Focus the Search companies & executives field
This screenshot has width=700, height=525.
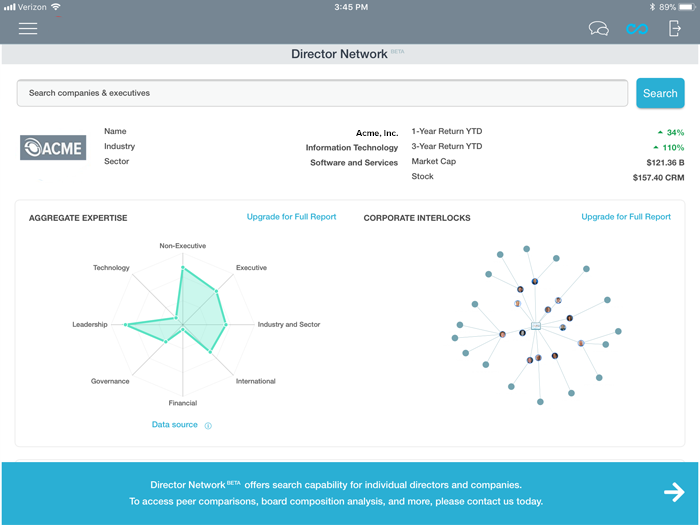tap(322, 93)
